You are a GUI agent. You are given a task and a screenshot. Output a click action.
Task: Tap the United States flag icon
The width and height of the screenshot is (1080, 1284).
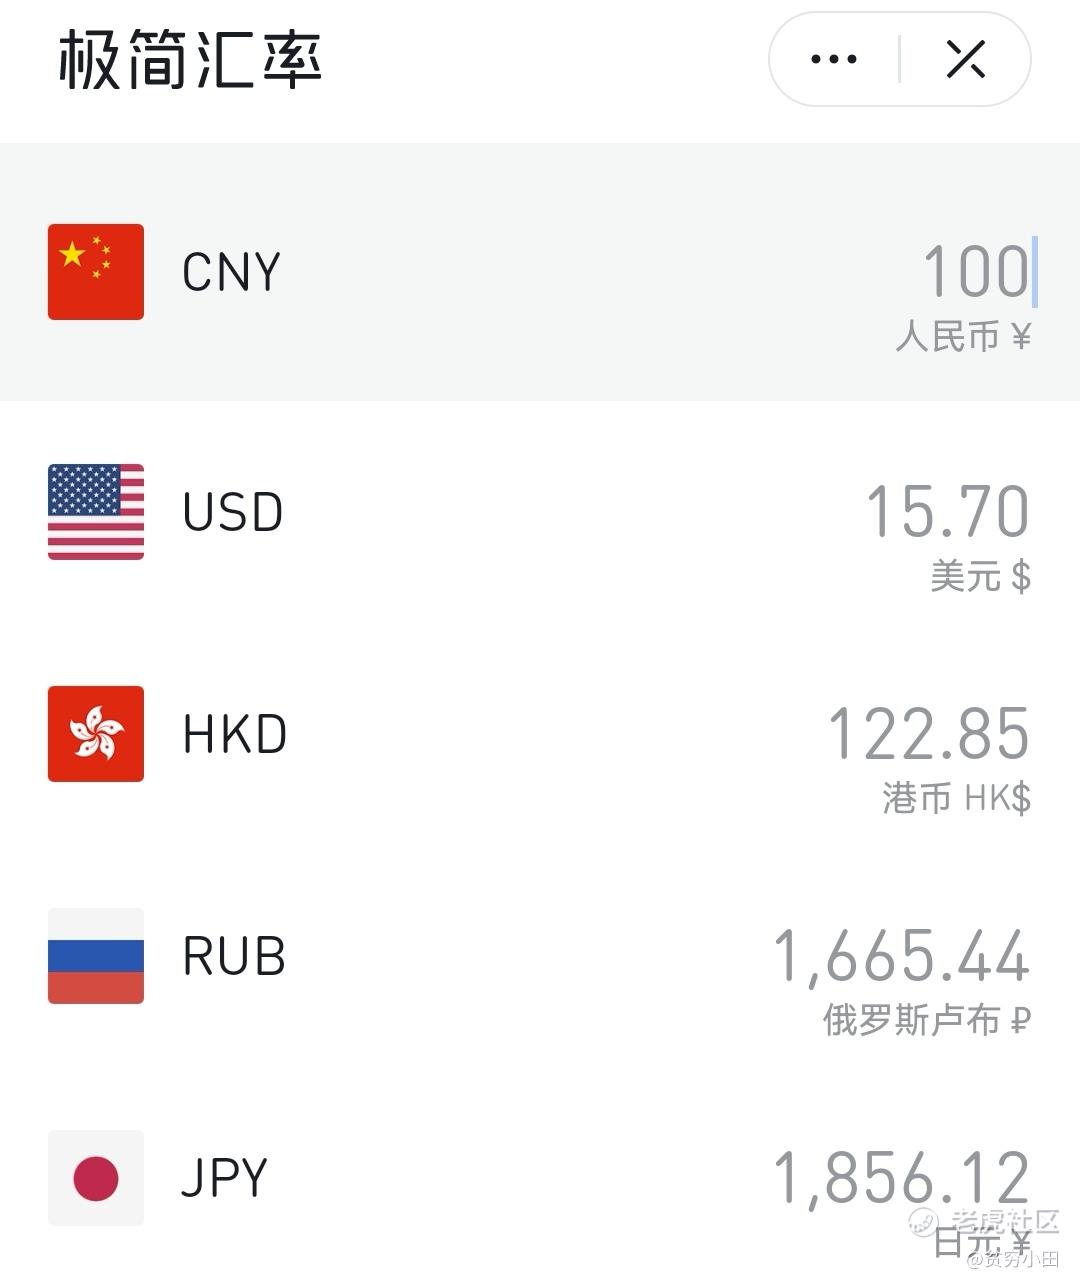(96, 512)
